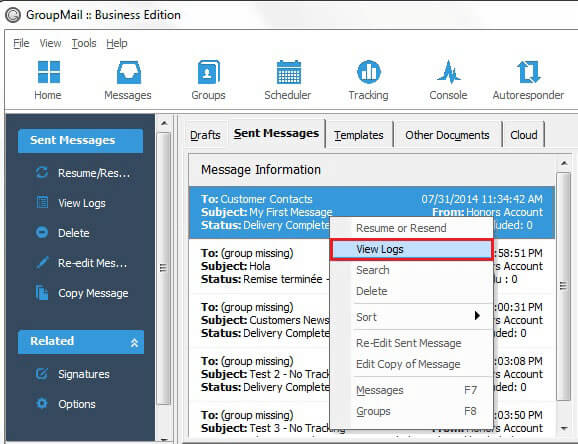Click the message list scroll-down arrow
The height and width of the screenshot is (444, 578).
click(563, 428)
